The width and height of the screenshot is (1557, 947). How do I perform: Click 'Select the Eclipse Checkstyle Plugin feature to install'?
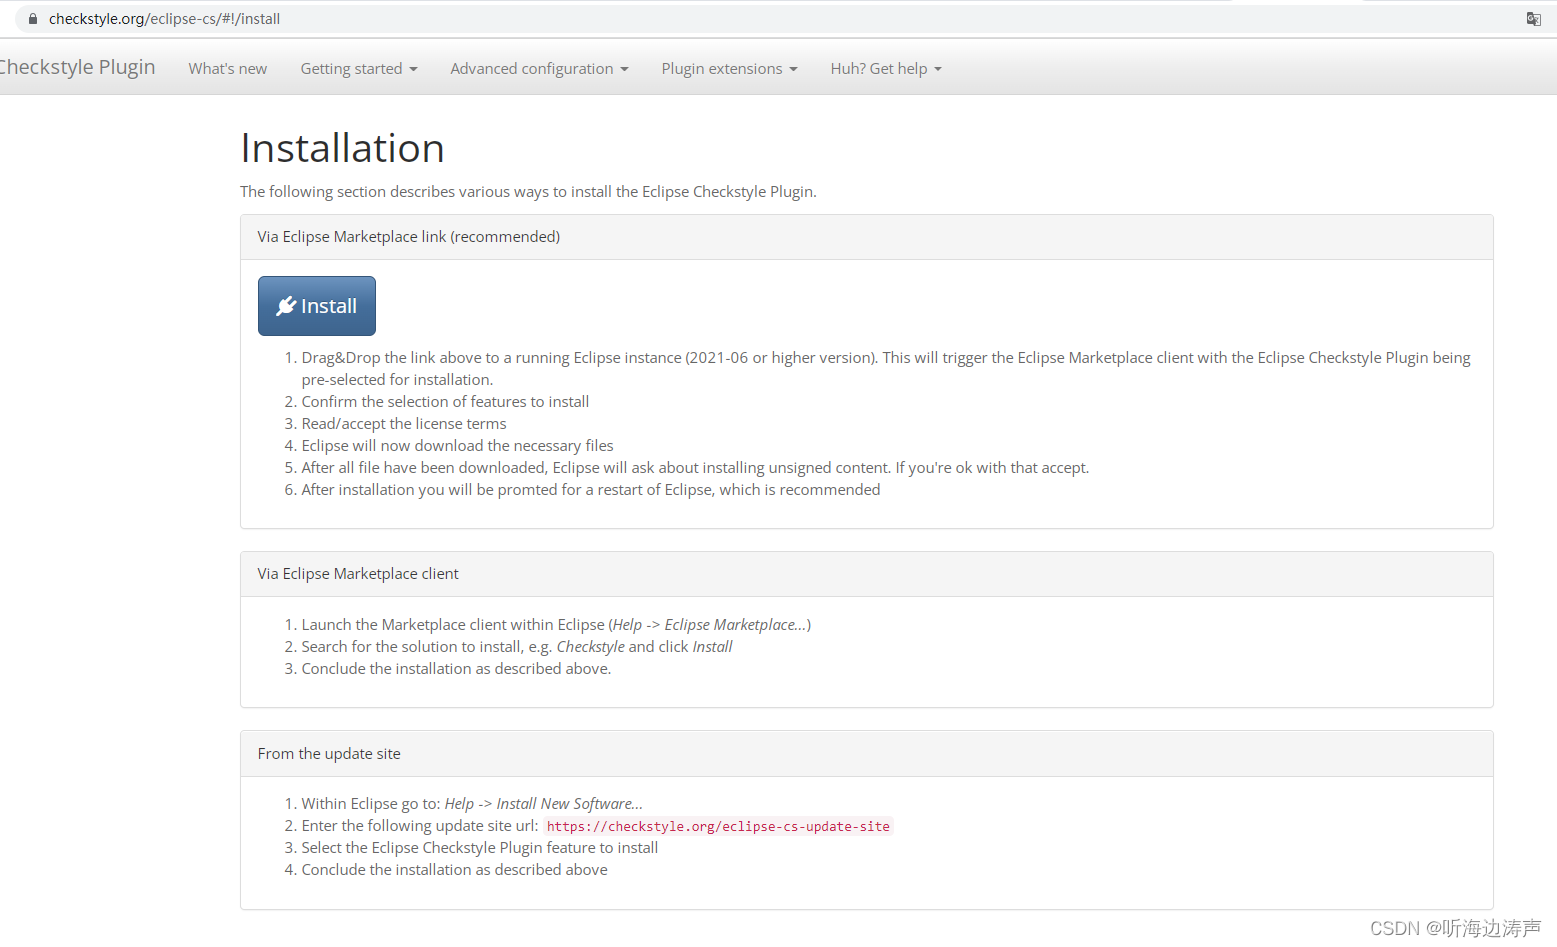[x=480, y=848]
